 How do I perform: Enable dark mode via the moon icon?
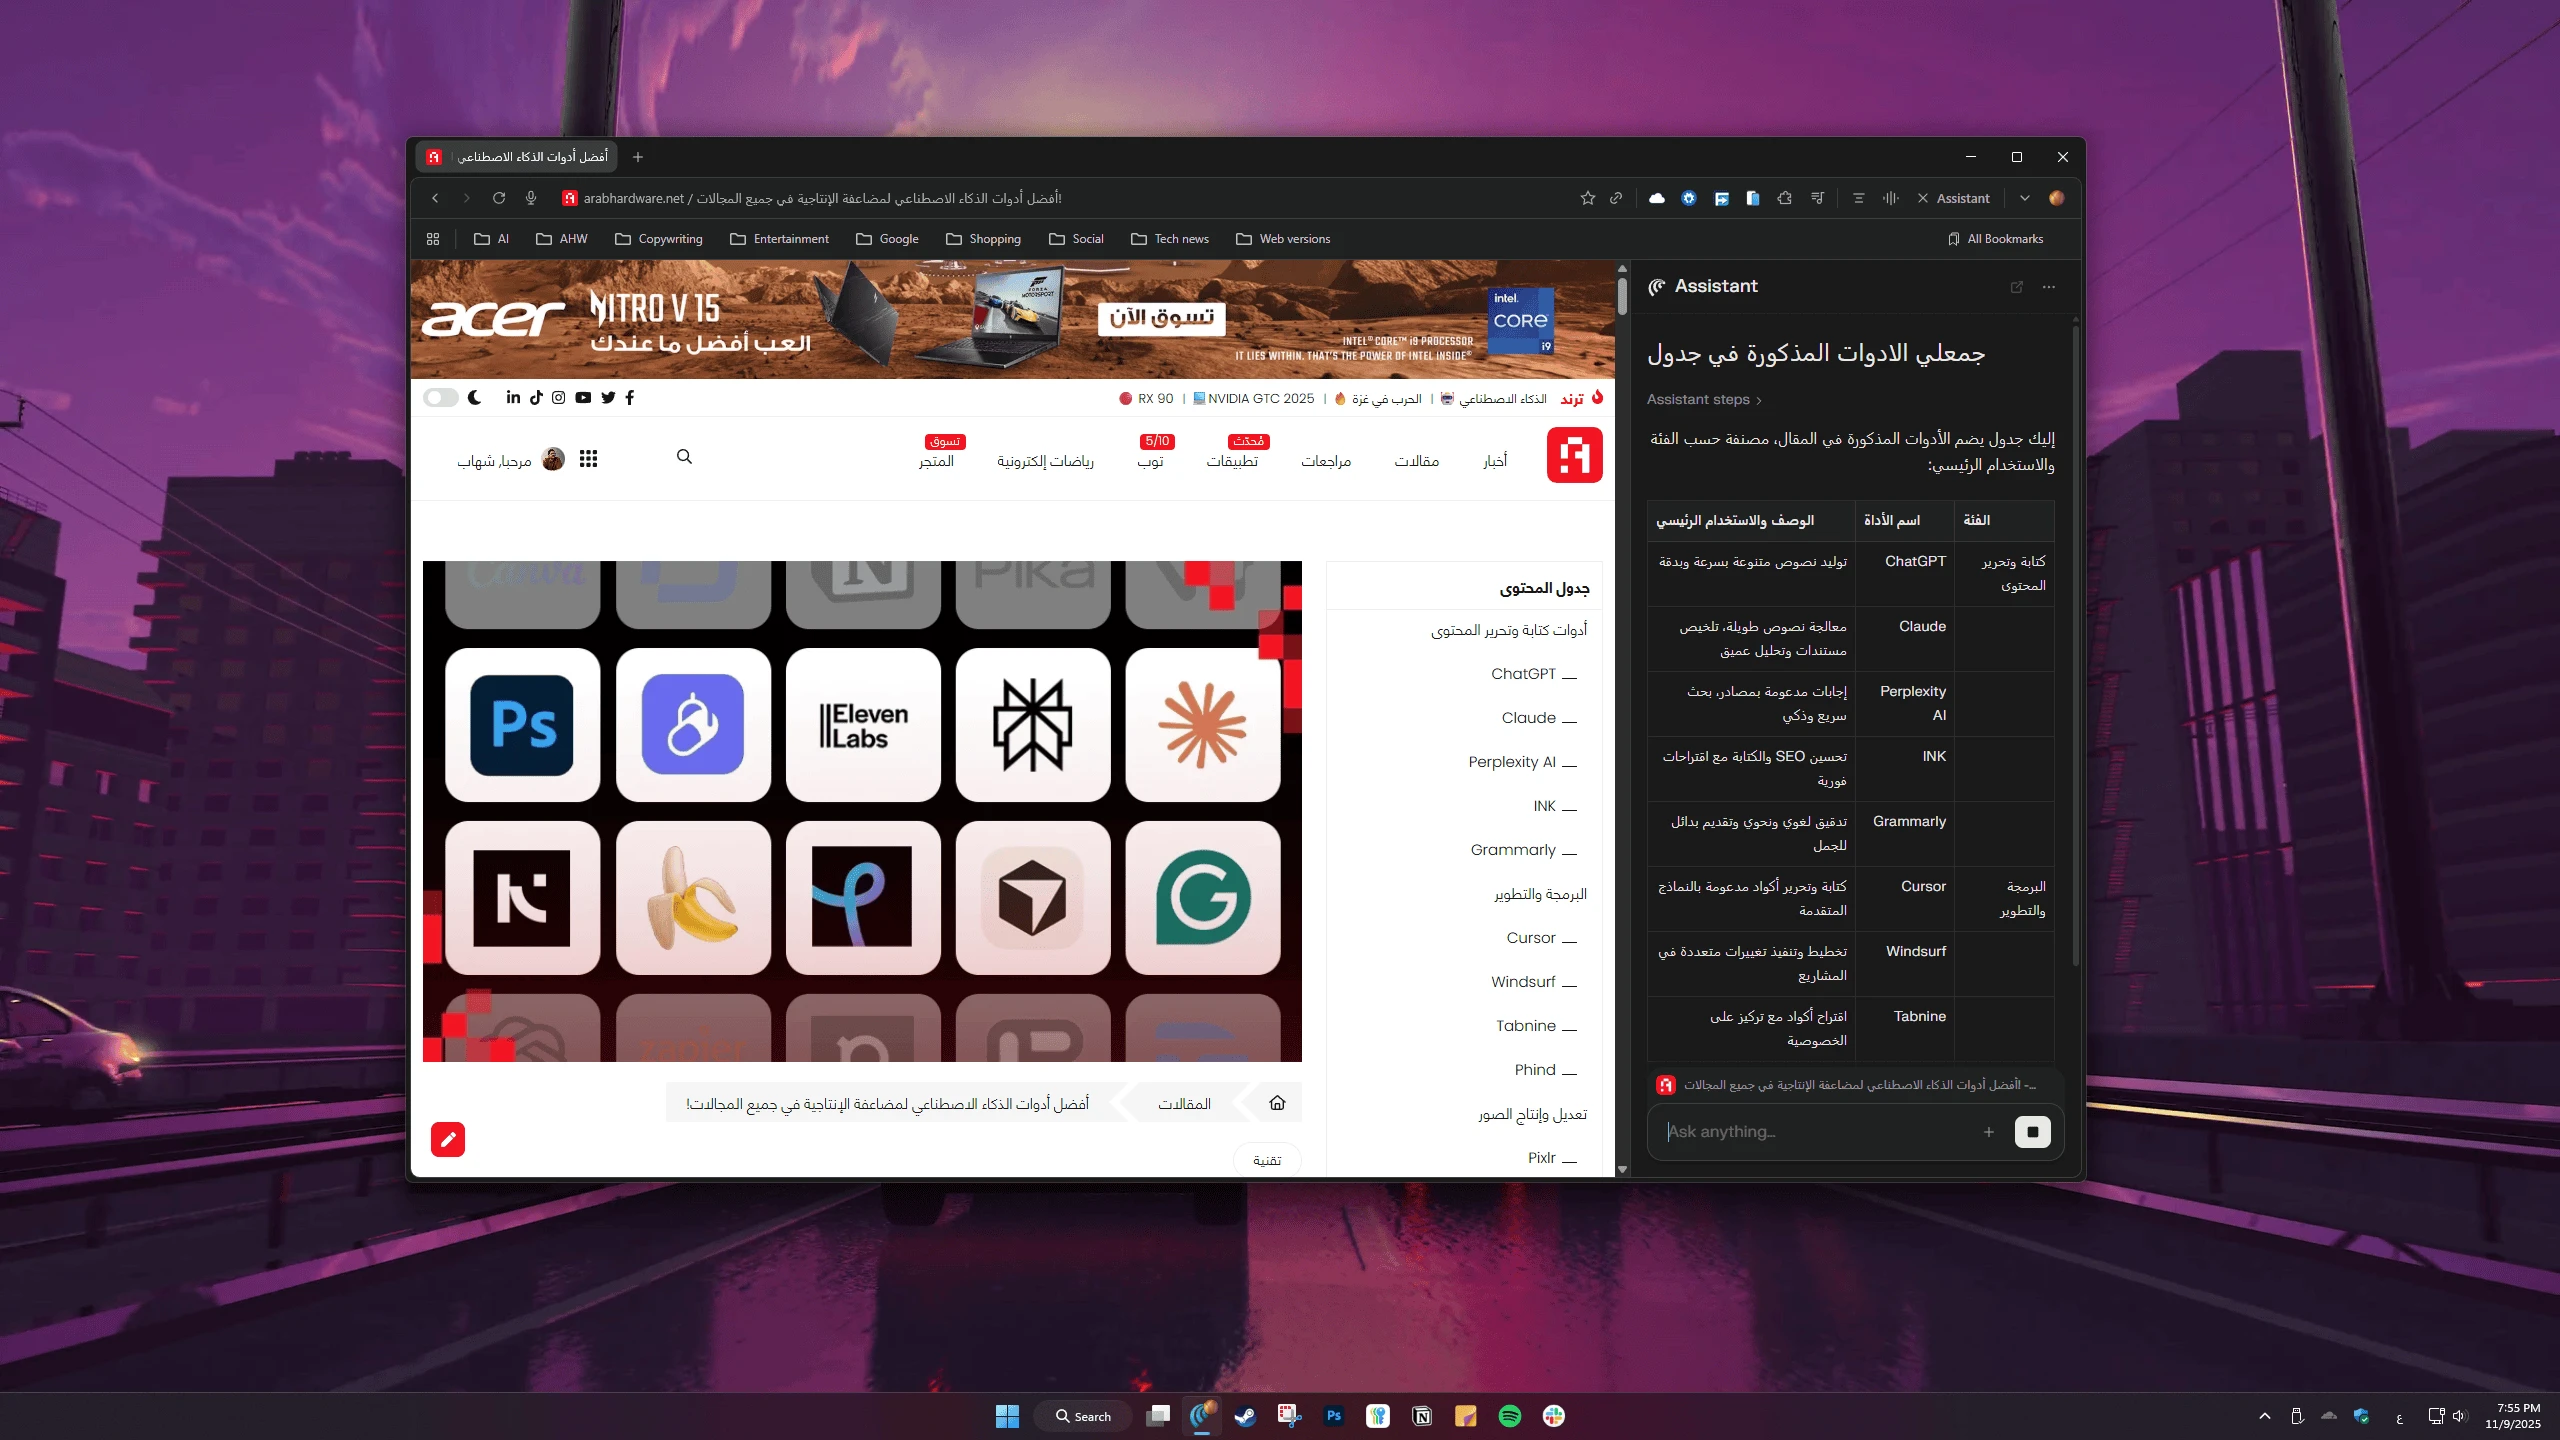pos(474,397)
